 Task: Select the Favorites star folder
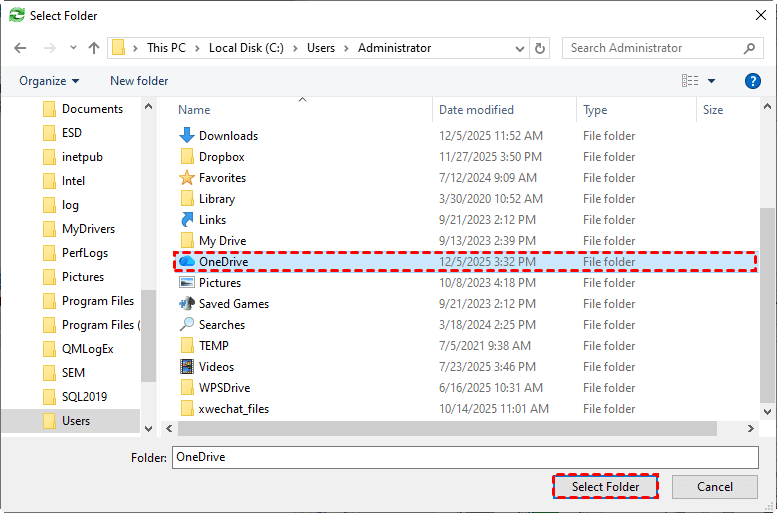pyautogui.click(x=187, y=178)
